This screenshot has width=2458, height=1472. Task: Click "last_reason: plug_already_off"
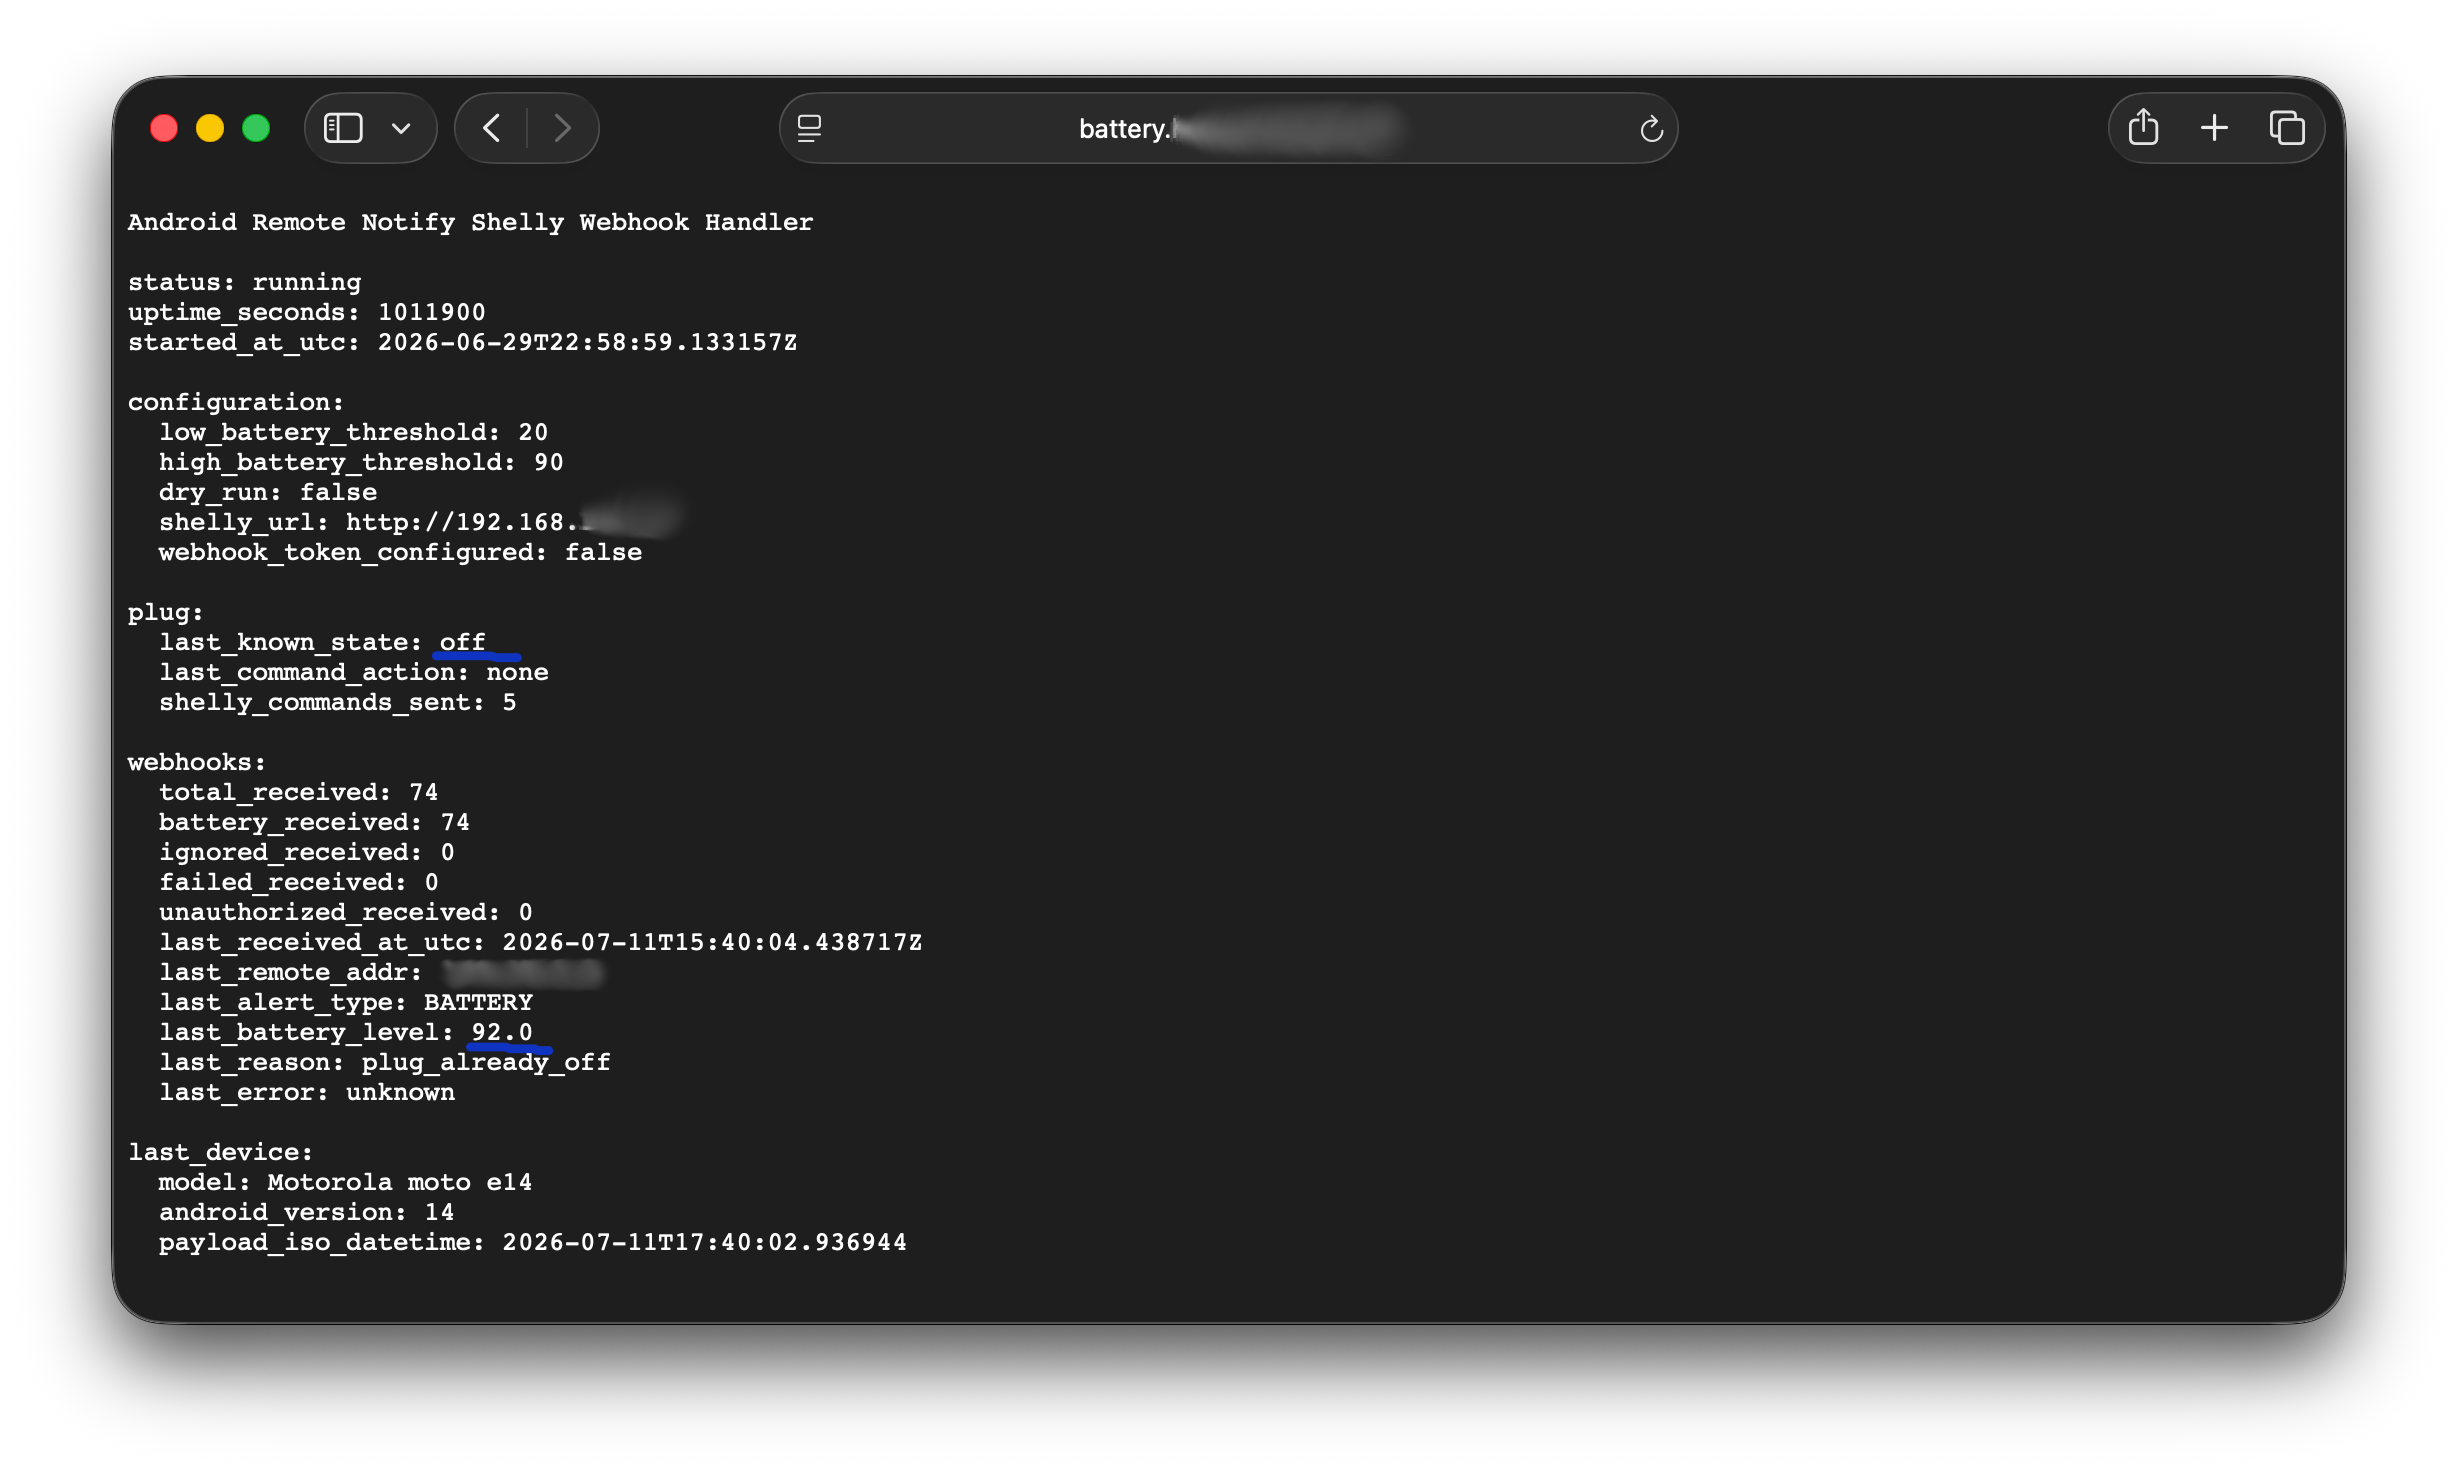pos(385,1062)
